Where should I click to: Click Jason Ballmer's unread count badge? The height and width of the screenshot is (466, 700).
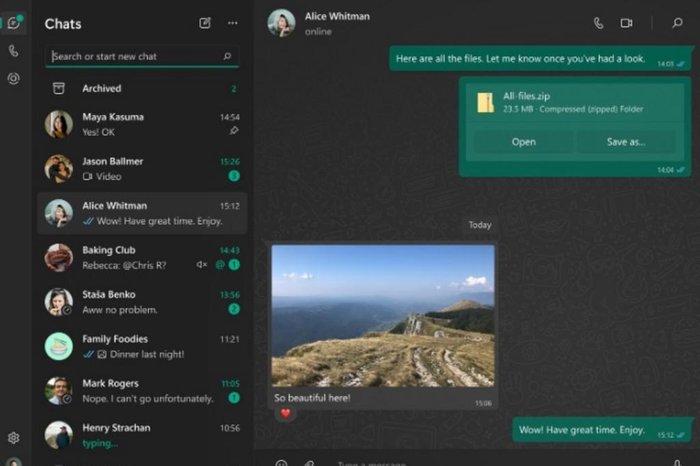(234, 176)
